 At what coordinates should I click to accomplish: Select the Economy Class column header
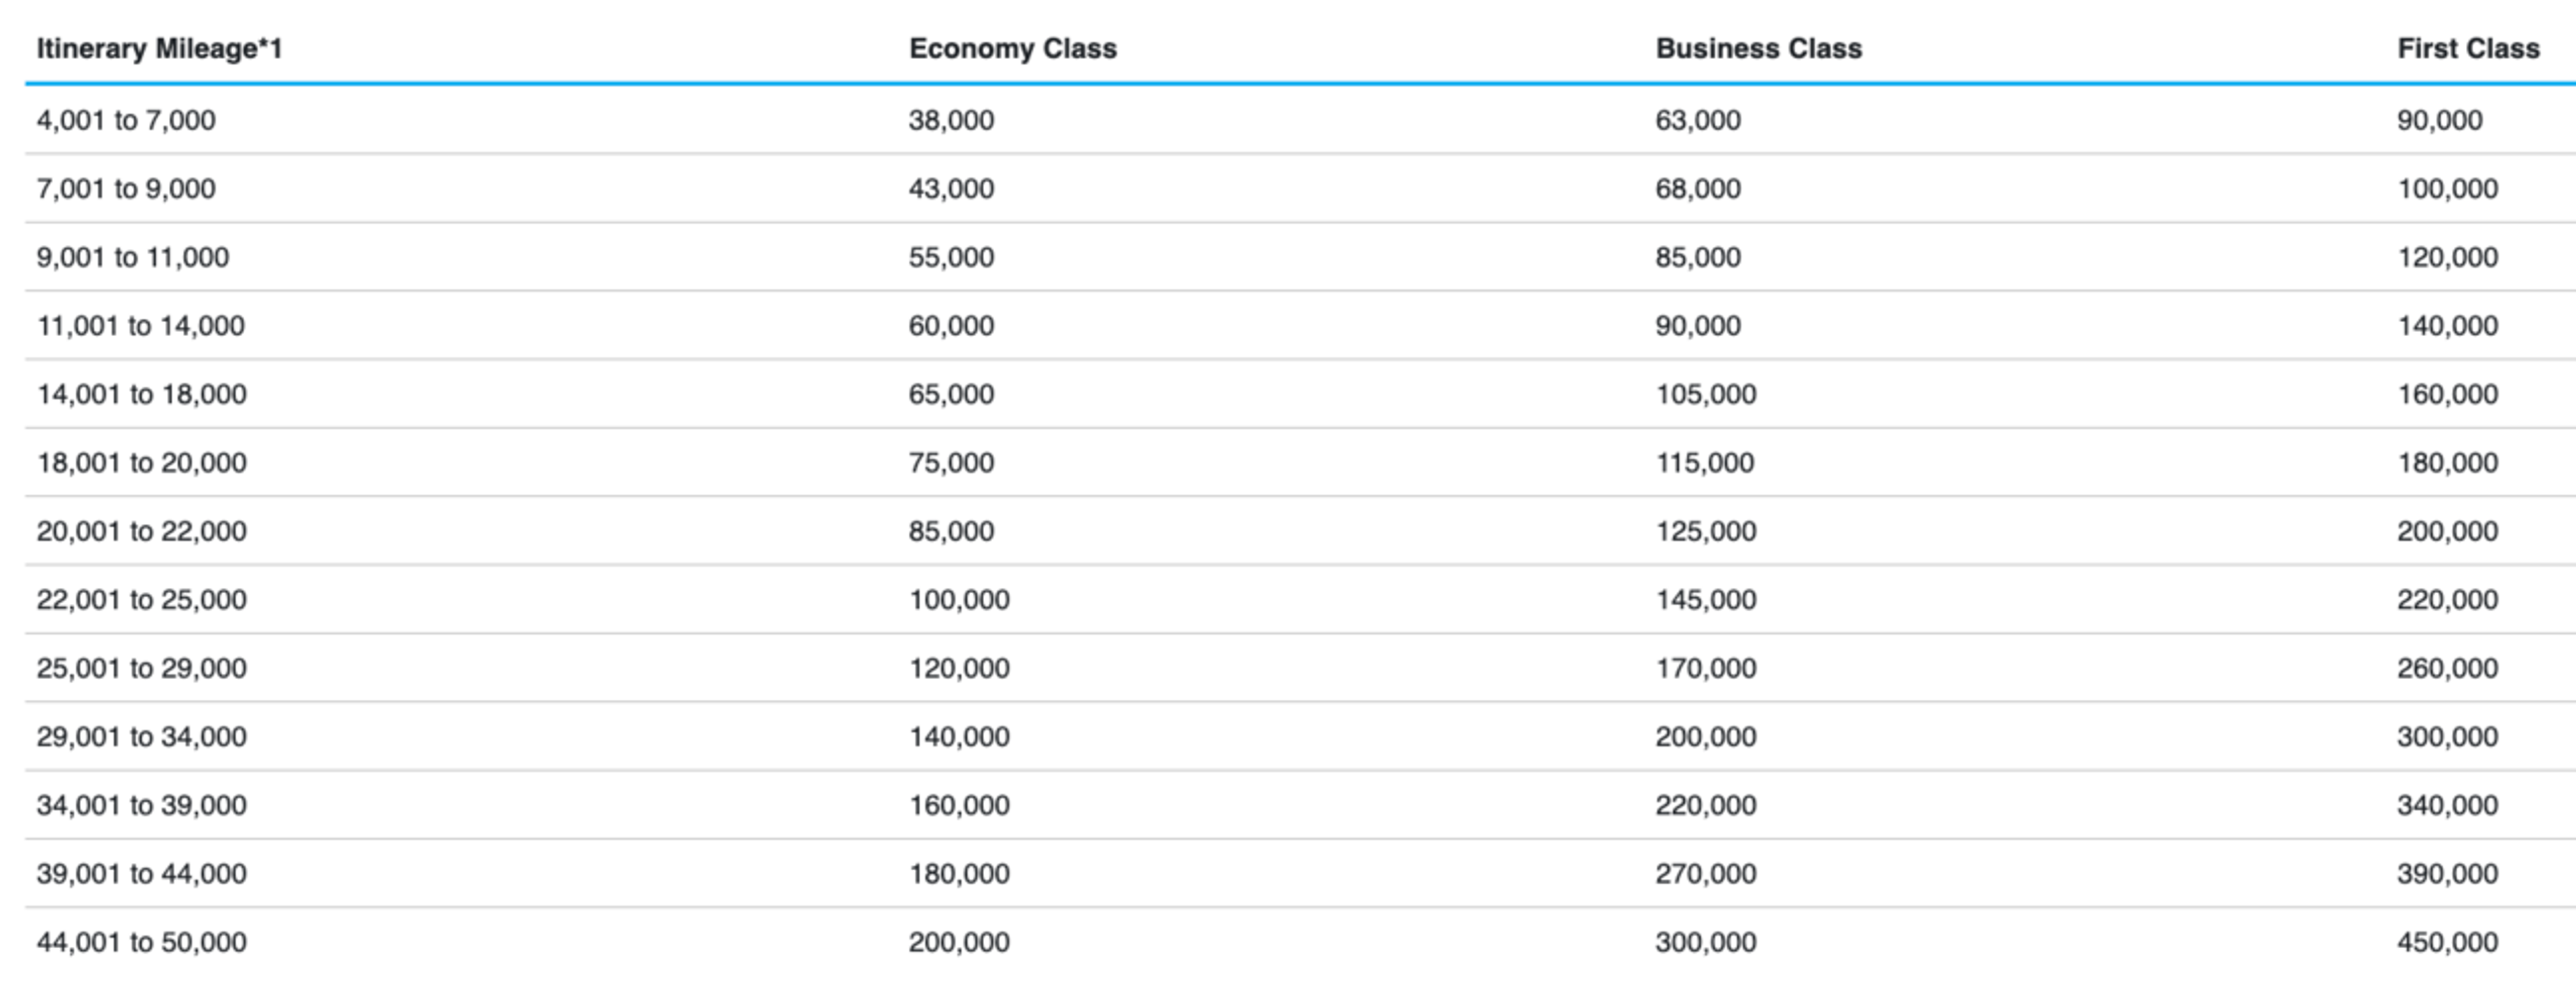point(1012,49)
